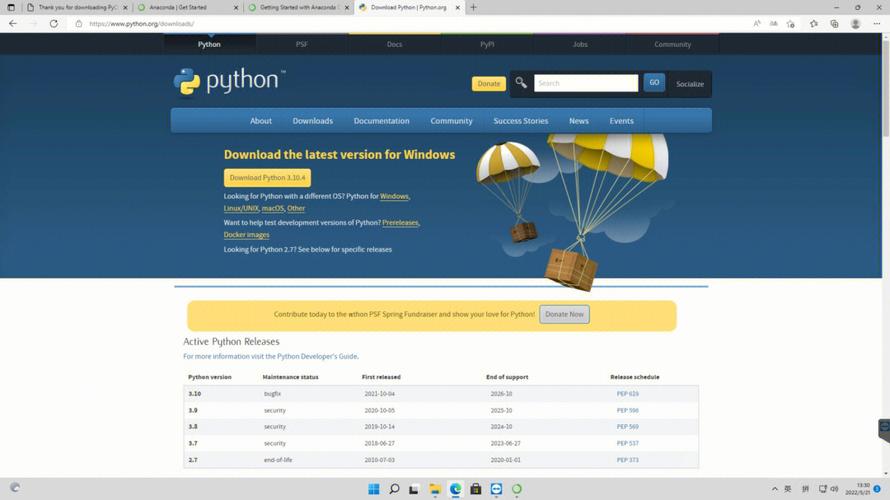Open Jobs in the top site bar
Screen dimensions: 890x500
point(580,44)
